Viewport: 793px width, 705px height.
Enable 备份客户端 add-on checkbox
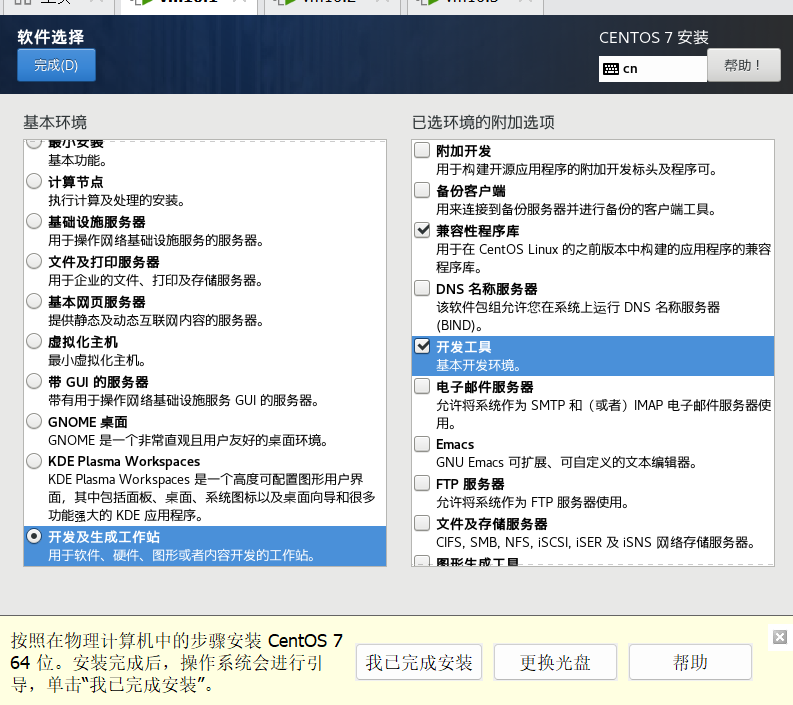tap(422, 190)
